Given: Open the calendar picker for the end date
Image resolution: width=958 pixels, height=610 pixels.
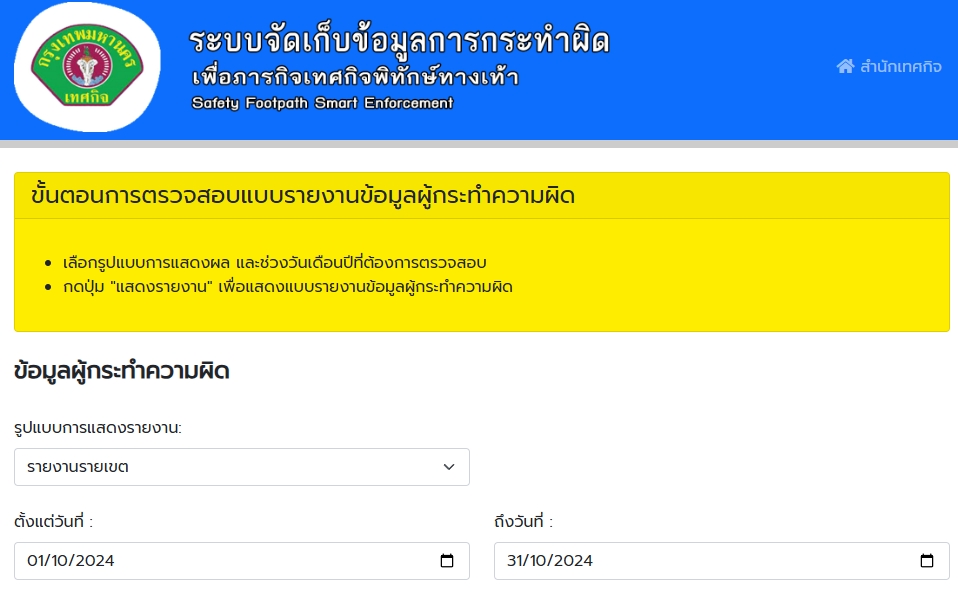Looking at the screenshot, I should 927,561.
